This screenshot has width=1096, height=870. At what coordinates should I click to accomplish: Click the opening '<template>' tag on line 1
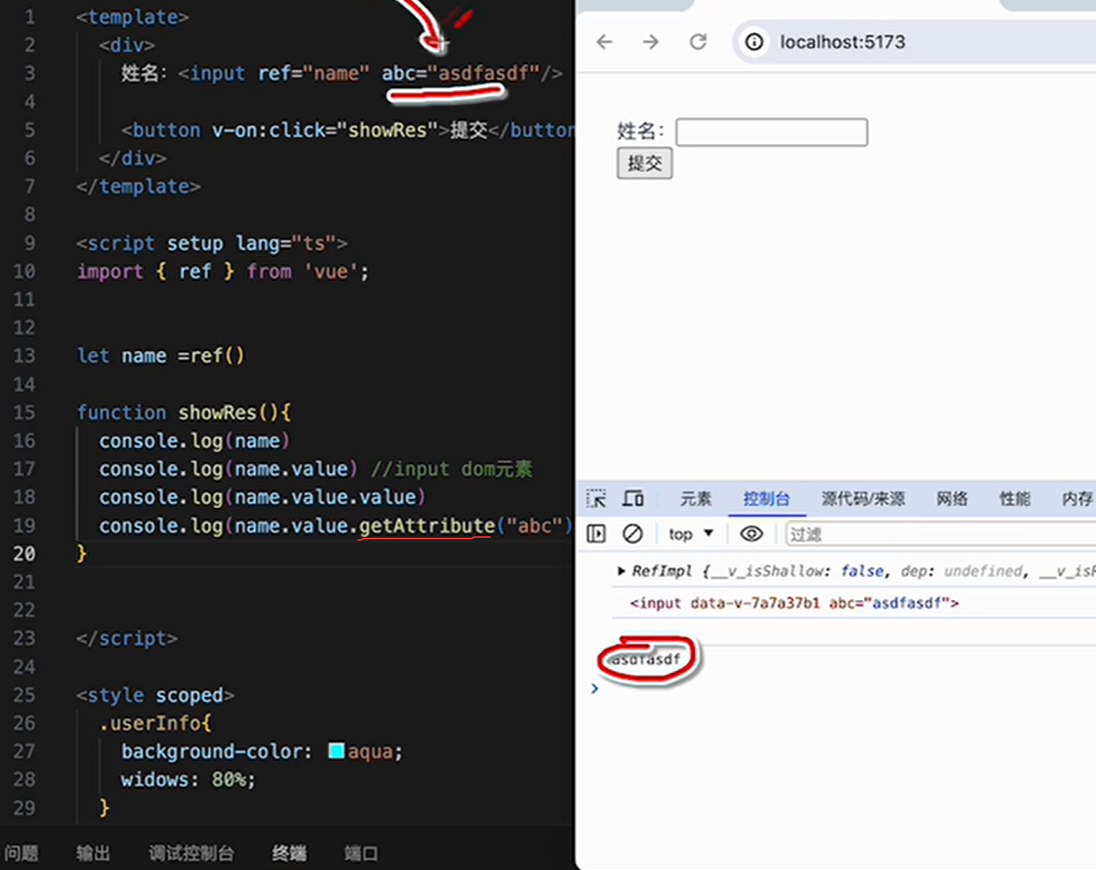pyautogui.click(x=133, y=17)
